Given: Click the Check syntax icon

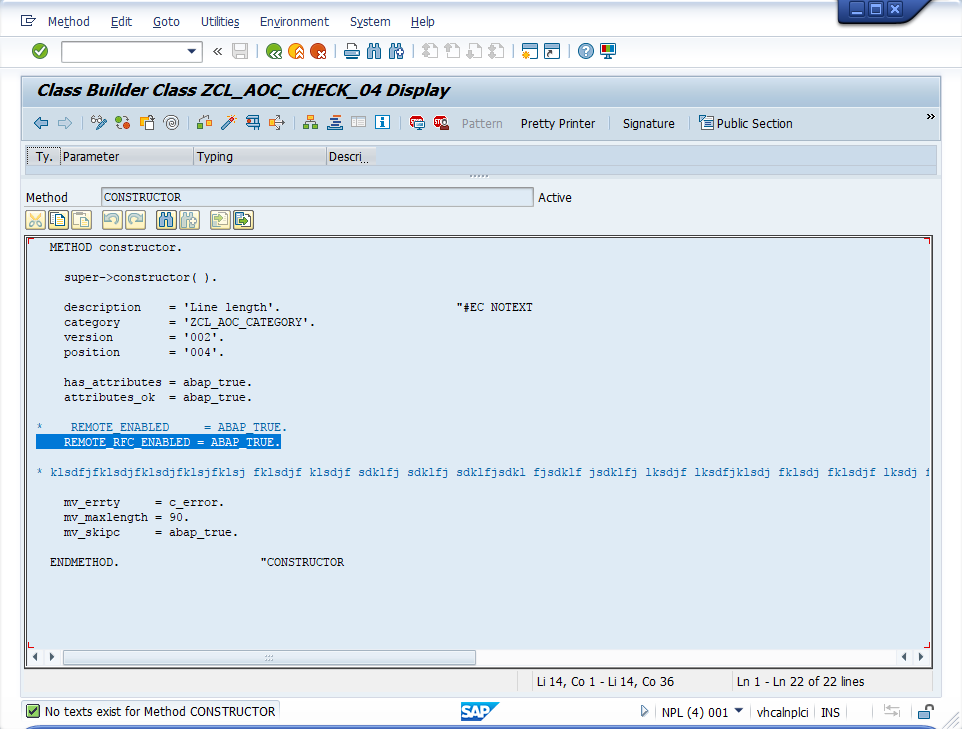Looking at the screenshot, I should coord(204,123).
